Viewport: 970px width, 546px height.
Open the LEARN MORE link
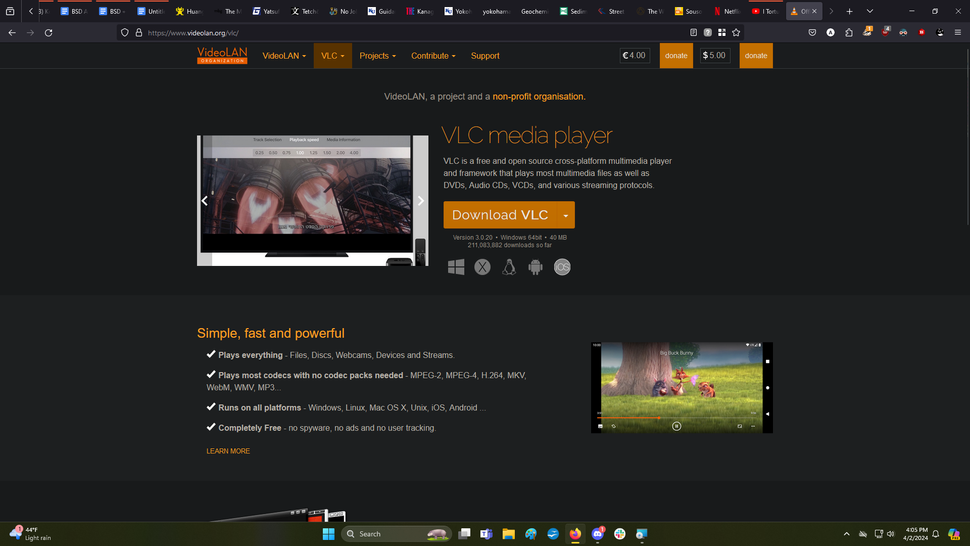(228, 451)
